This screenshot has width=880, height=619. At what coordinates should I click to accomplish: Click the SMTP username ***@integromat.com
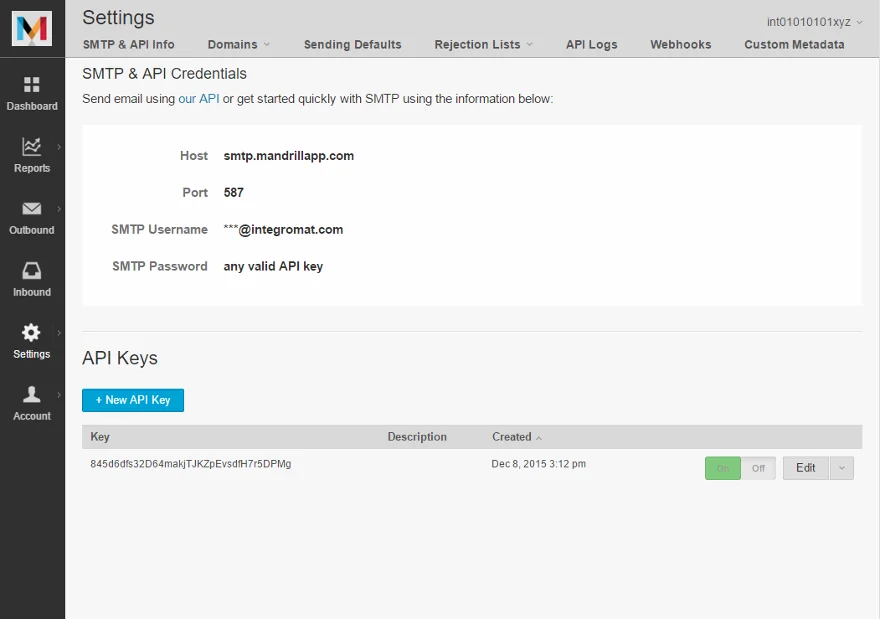[283, 230]
